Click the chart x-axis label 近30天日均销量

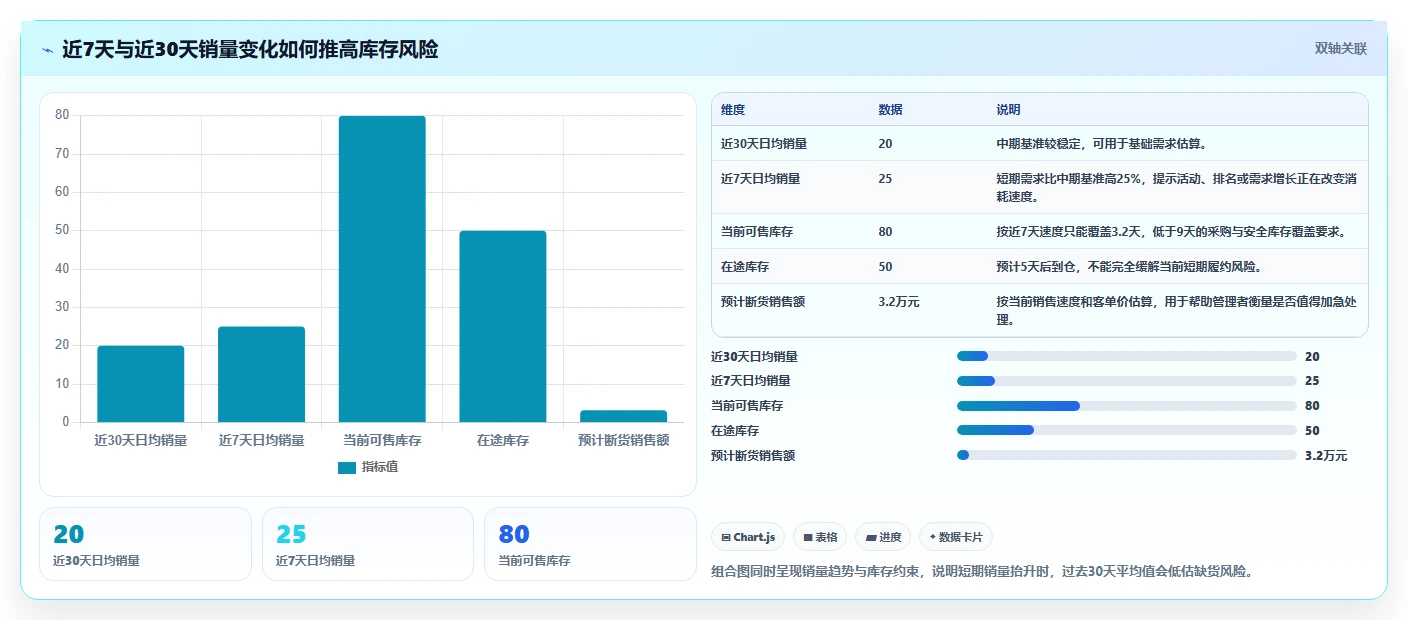tap(141, 440)
